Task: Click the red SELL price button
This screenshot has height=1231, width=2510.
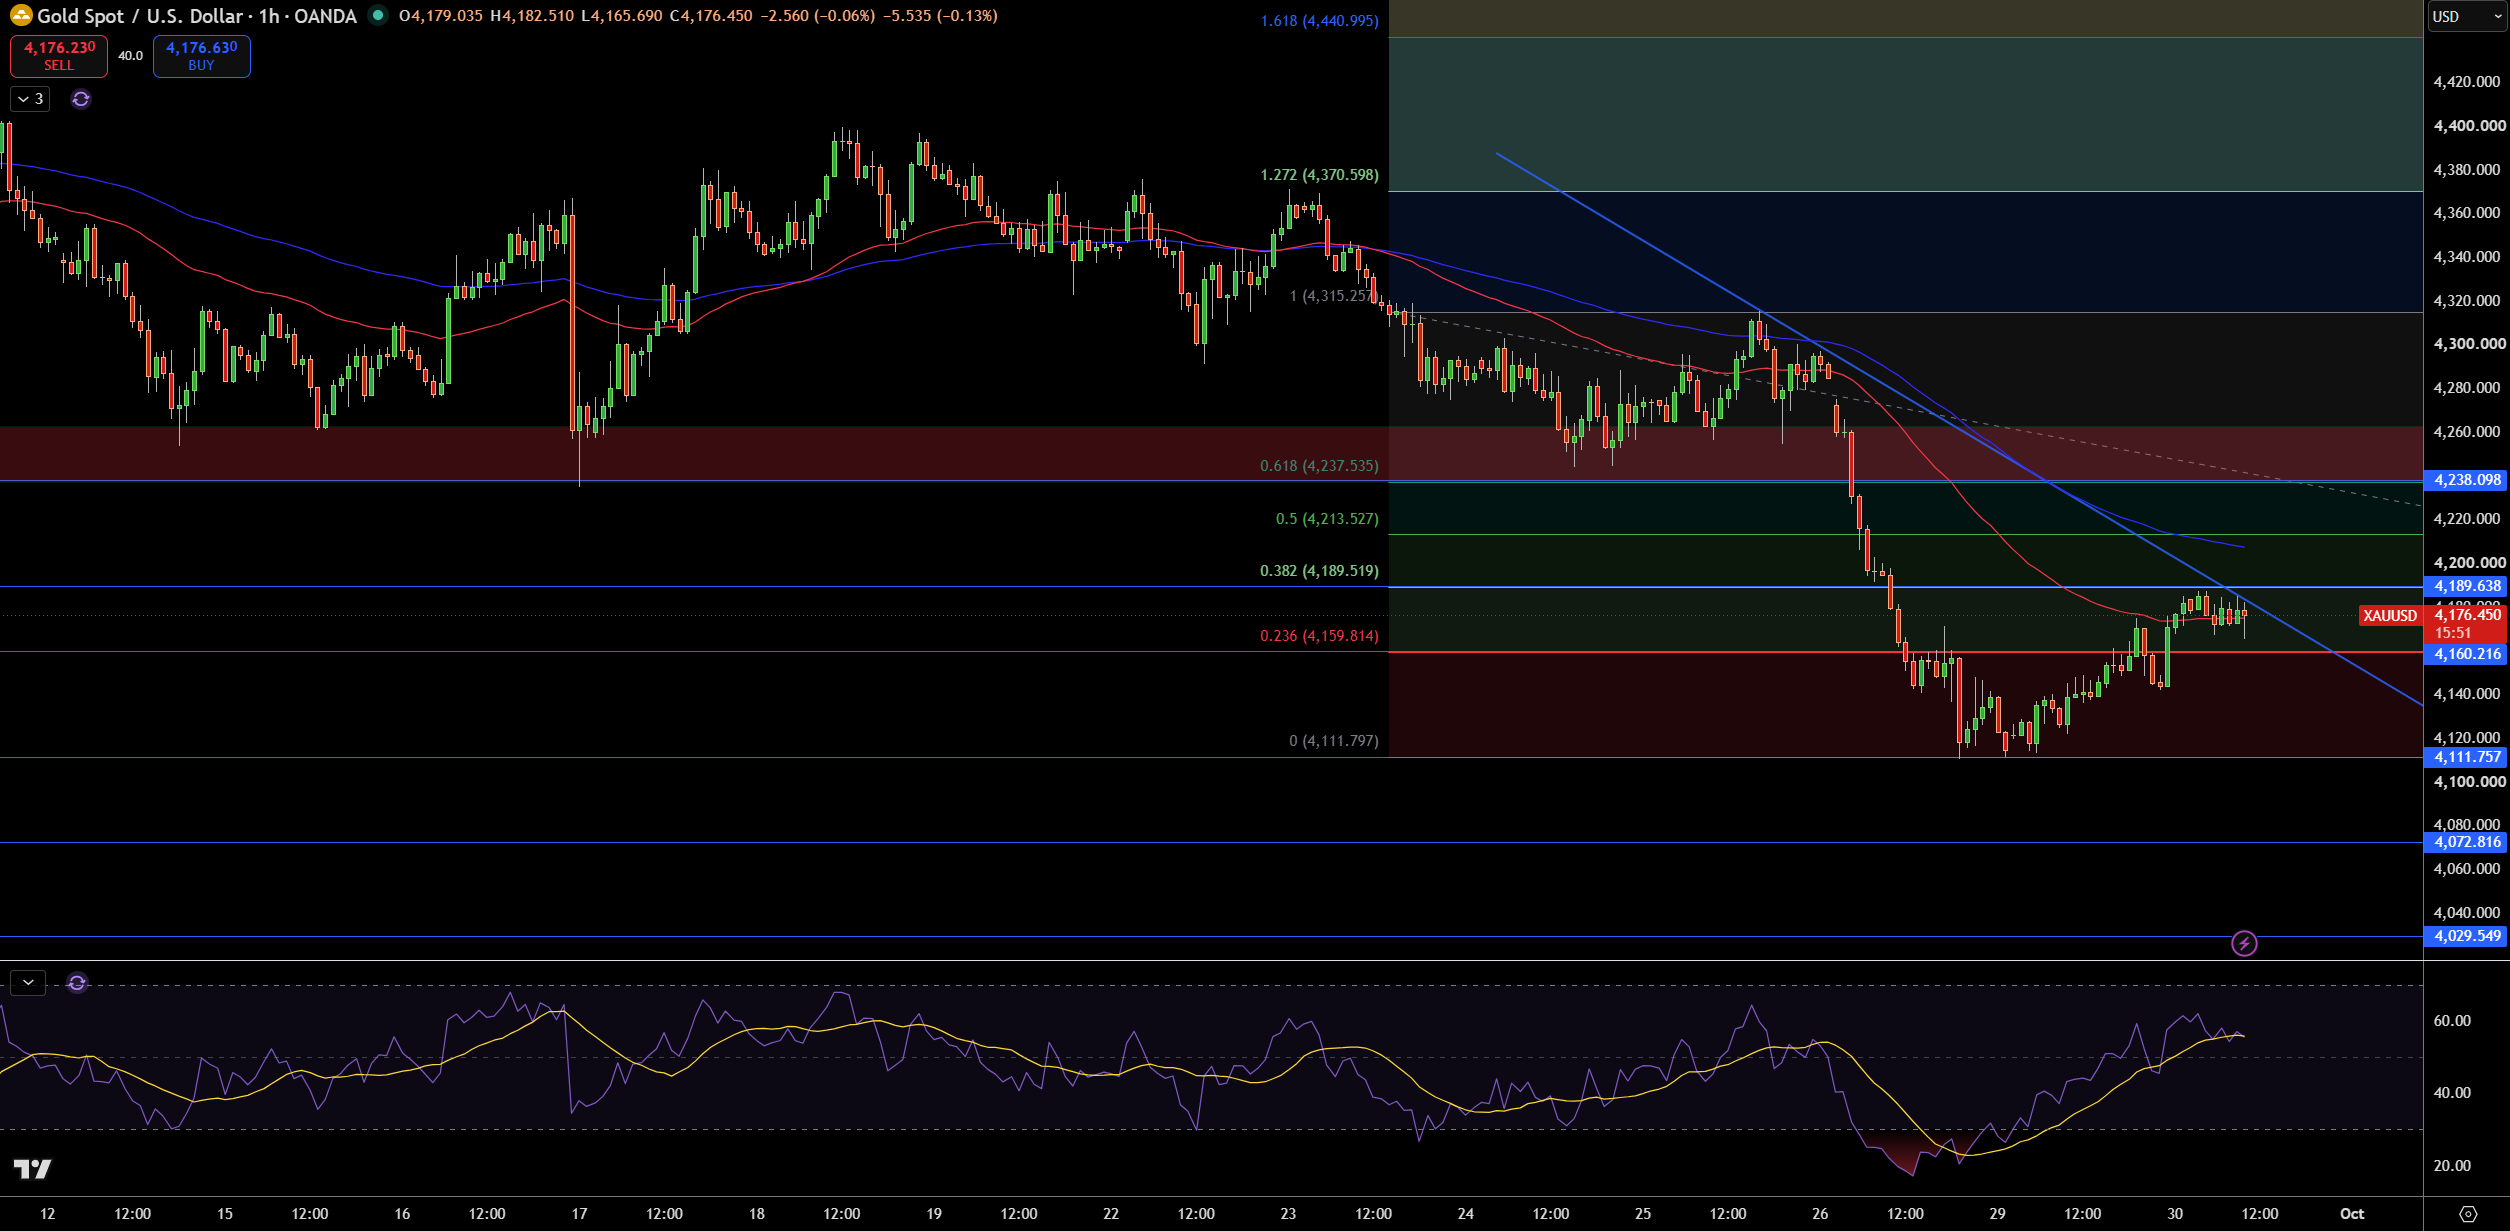Action: [59, 56]
